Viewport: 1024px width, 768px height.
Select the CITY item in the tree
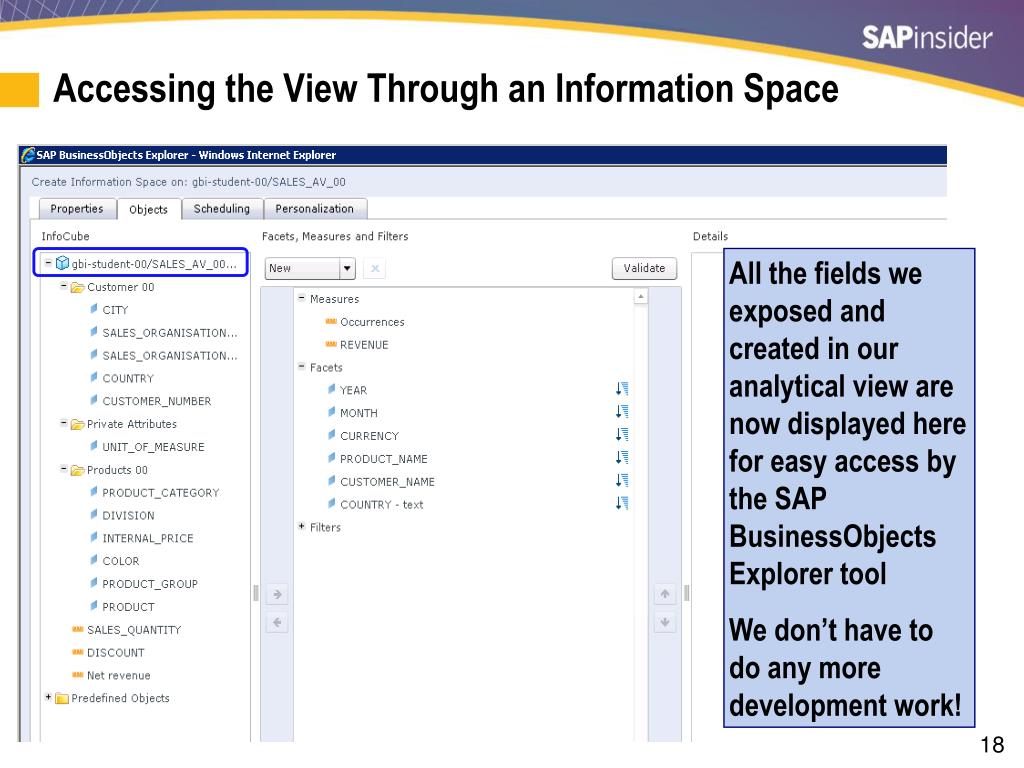click(x=115, y=310)
